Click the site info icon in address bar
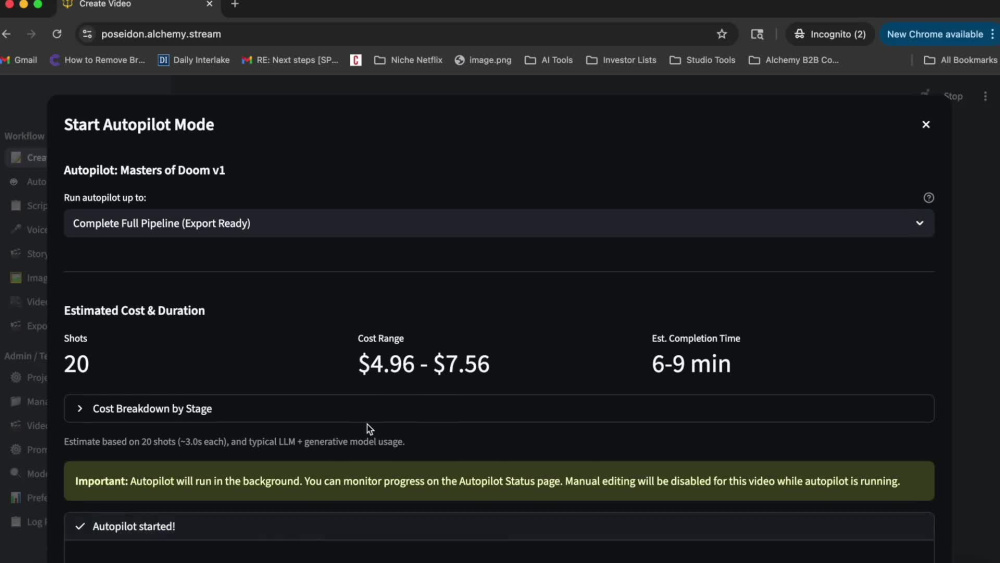Screen dimensions: 1000x563 click(87, 34)
